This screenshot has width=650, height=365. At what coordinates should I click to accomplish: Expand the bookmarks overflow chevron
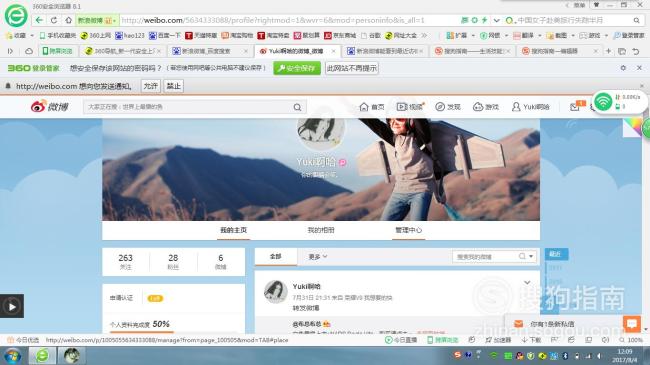(424, 36)
